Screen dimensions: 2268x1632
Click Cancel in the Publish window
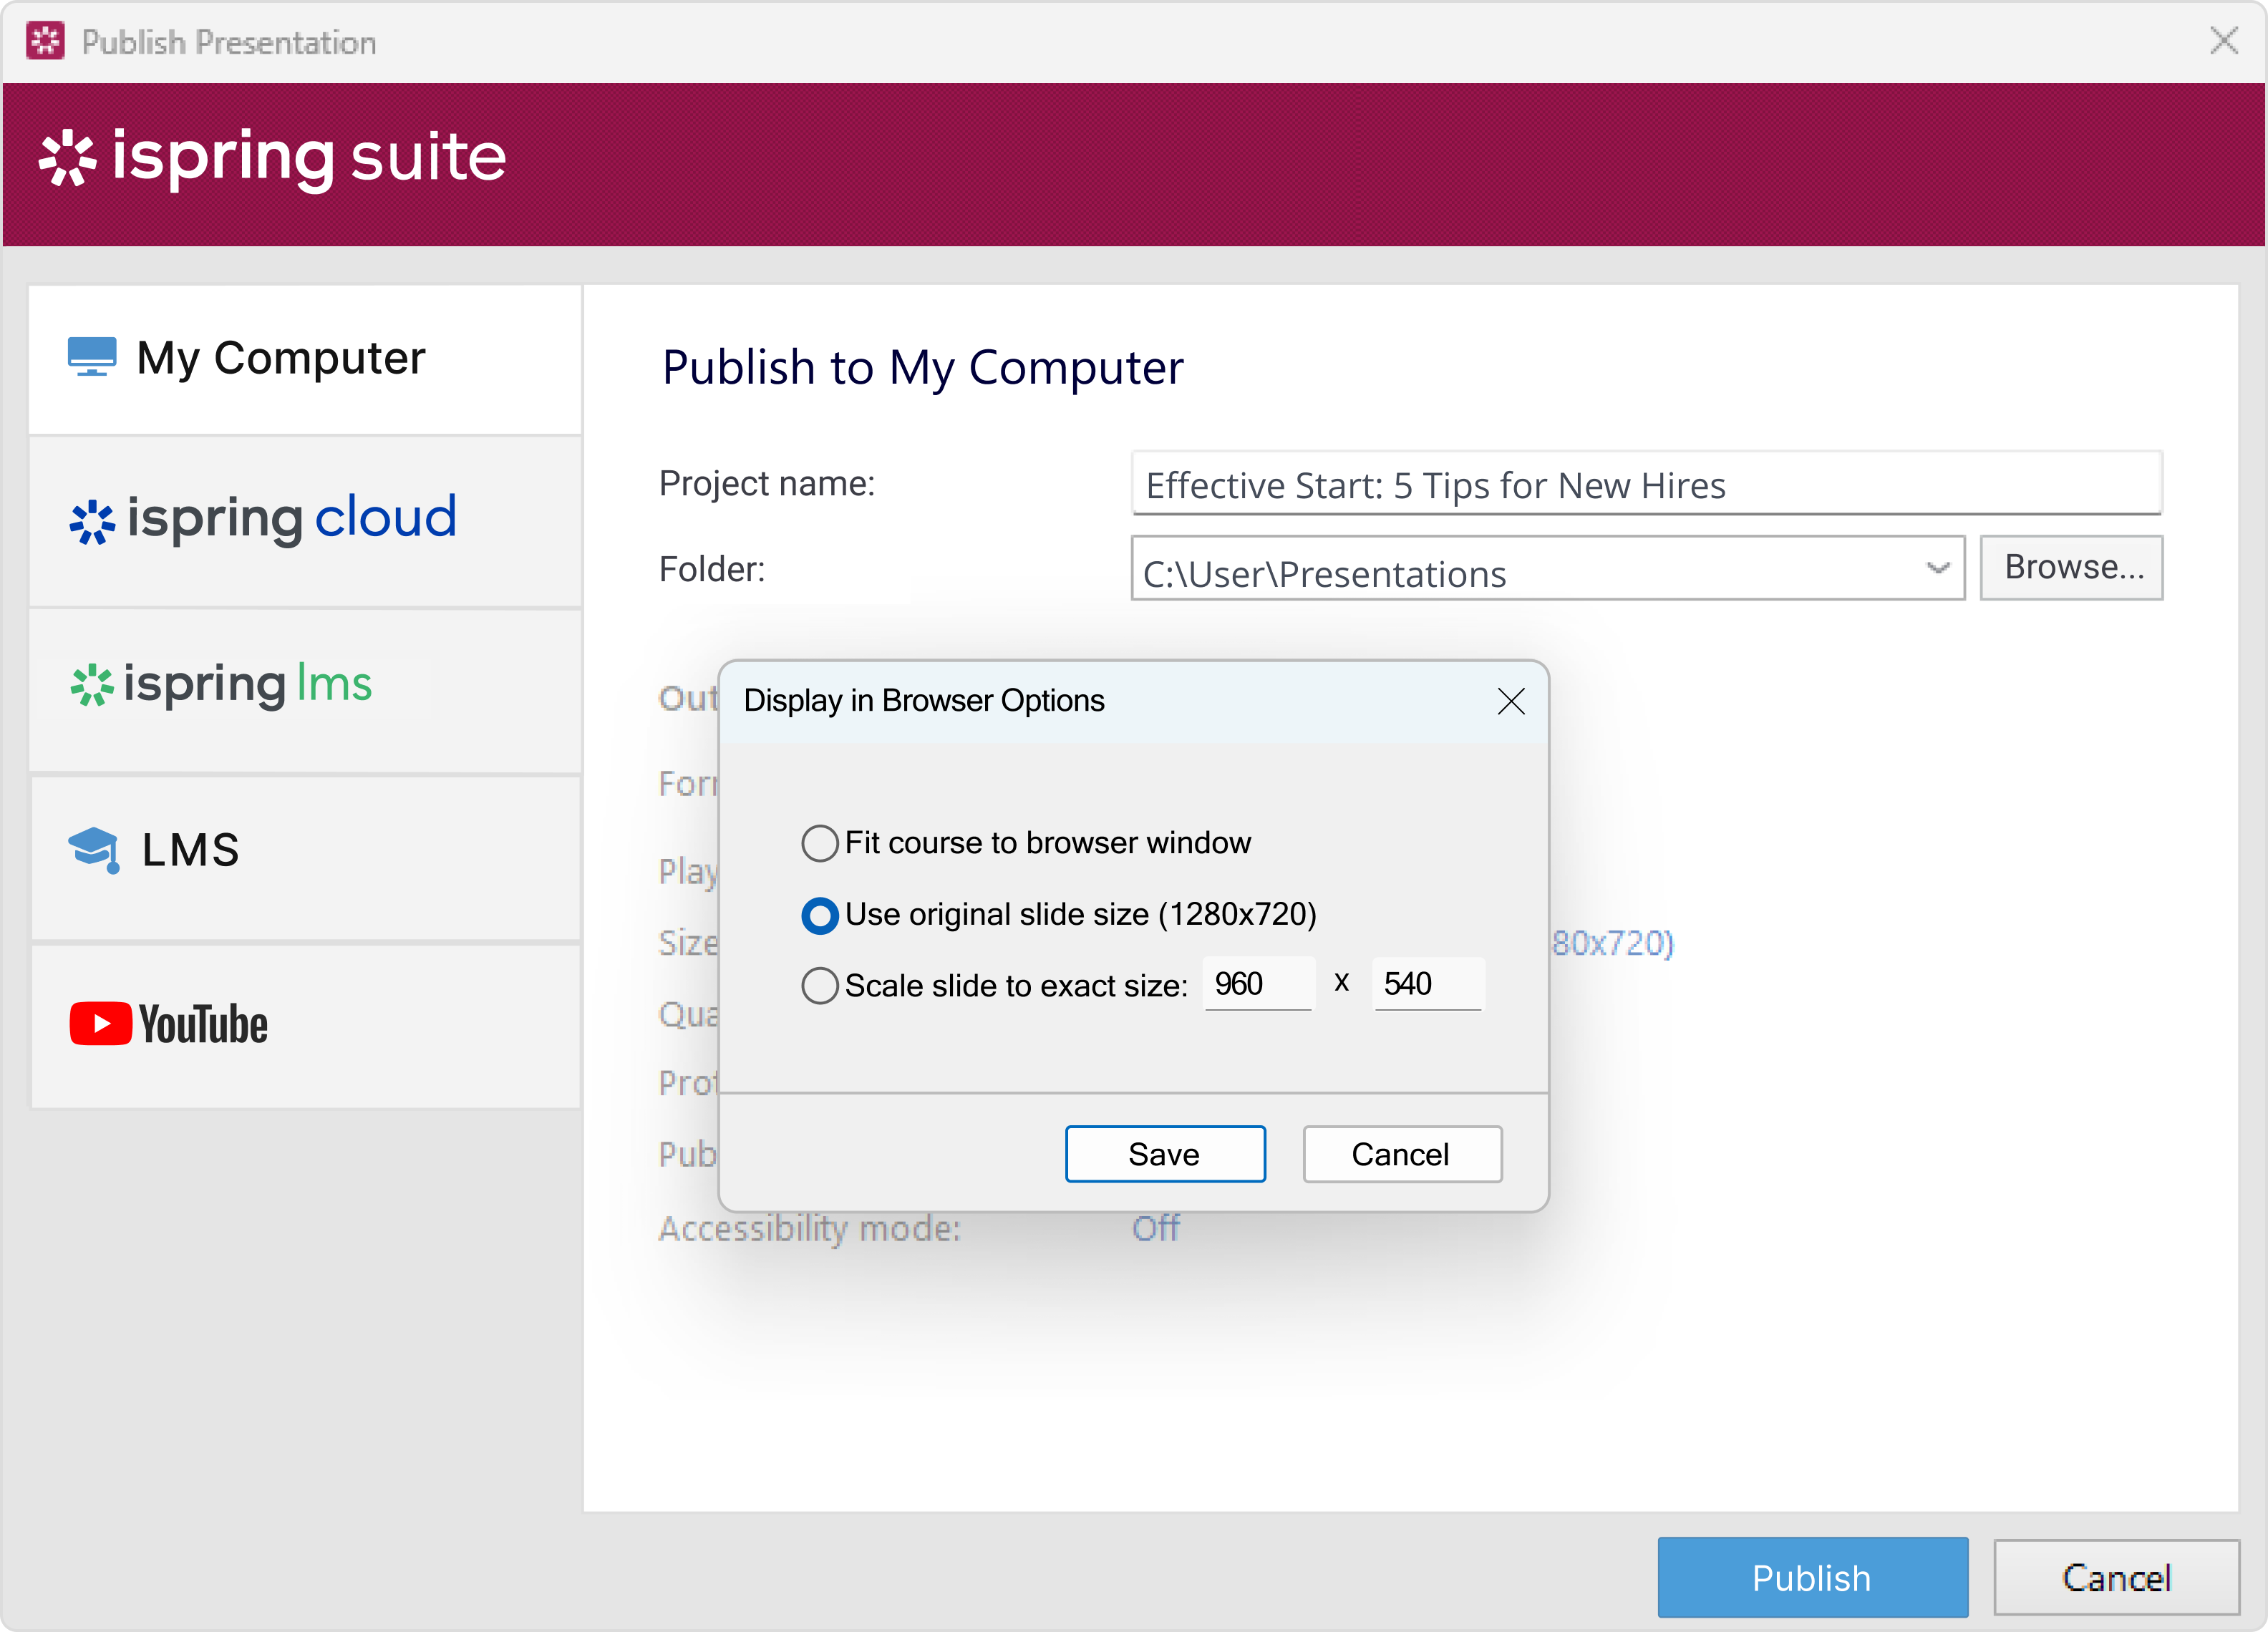(2116, 1577)
